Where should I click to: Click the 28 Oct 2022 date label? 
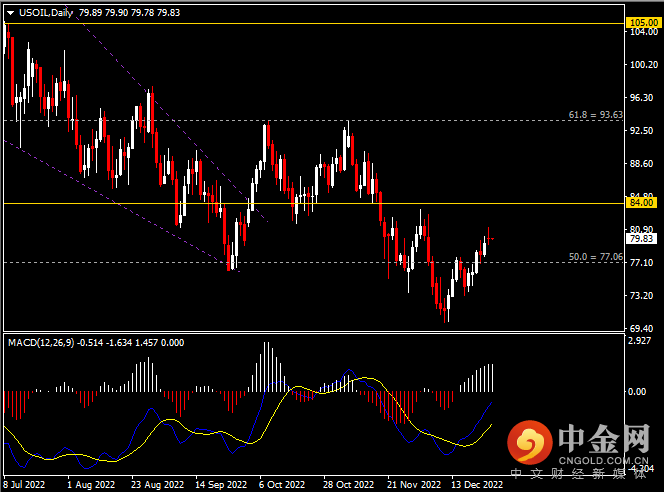pyautogui.click(x=348, y=484)
